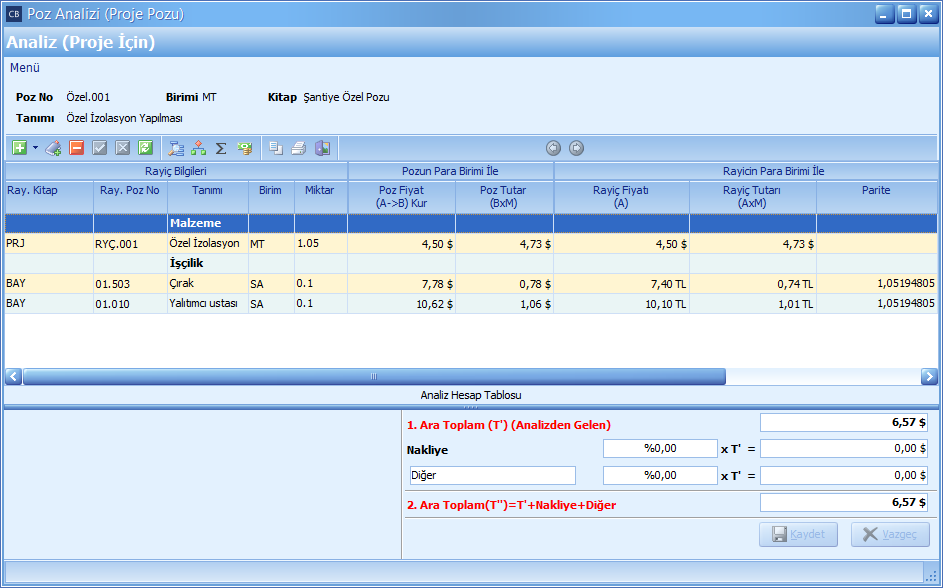The width and height of the screenshot is (943, 588).
Task: Click the green plus add row icon
Action: tap(19, 148)
